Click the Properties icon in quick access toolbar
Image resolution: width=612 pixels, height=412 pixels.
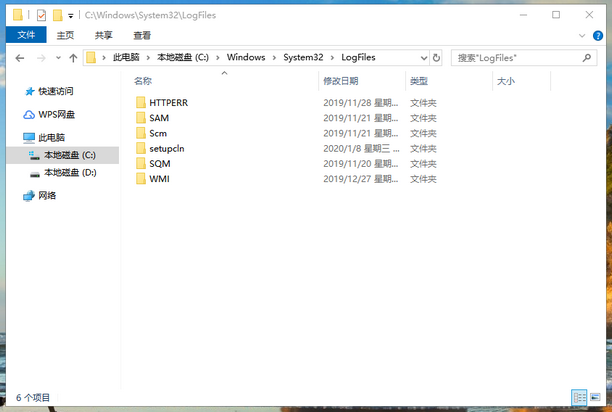(40, 16)
